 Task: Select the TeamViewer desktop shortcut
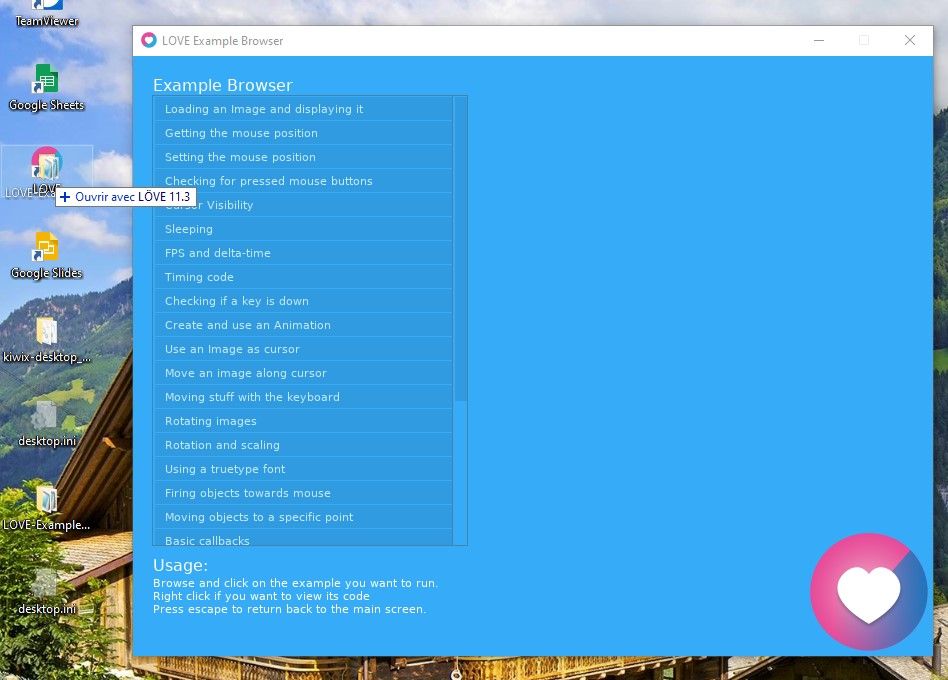click(x=46, y=15)
